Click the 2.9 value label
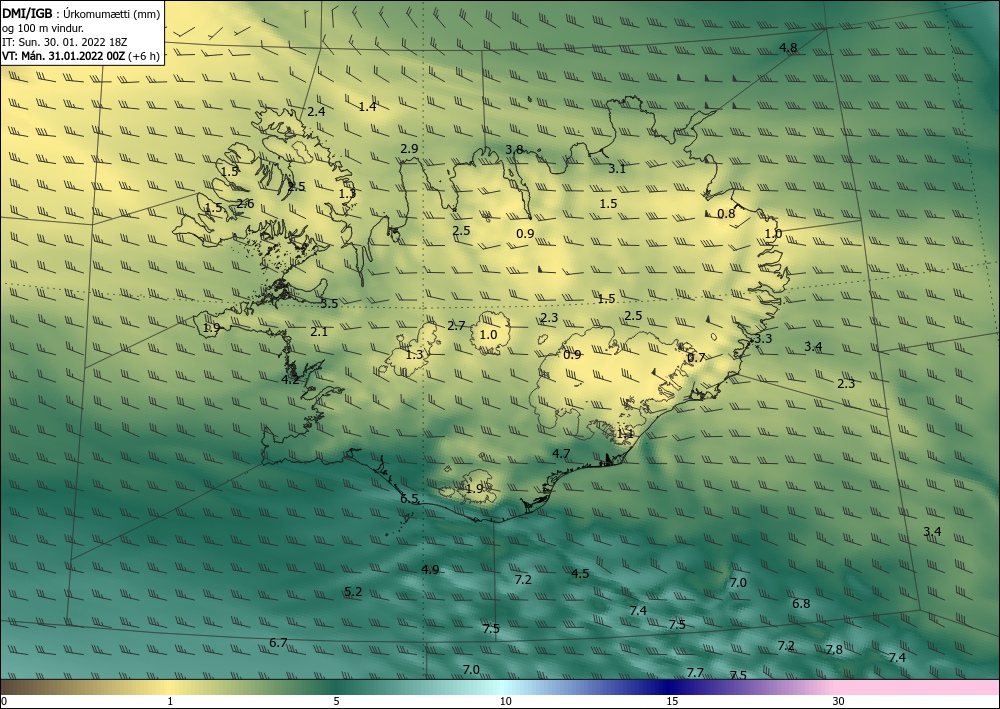This screenshot has height=709, width=1000. [x=409, y=149]
